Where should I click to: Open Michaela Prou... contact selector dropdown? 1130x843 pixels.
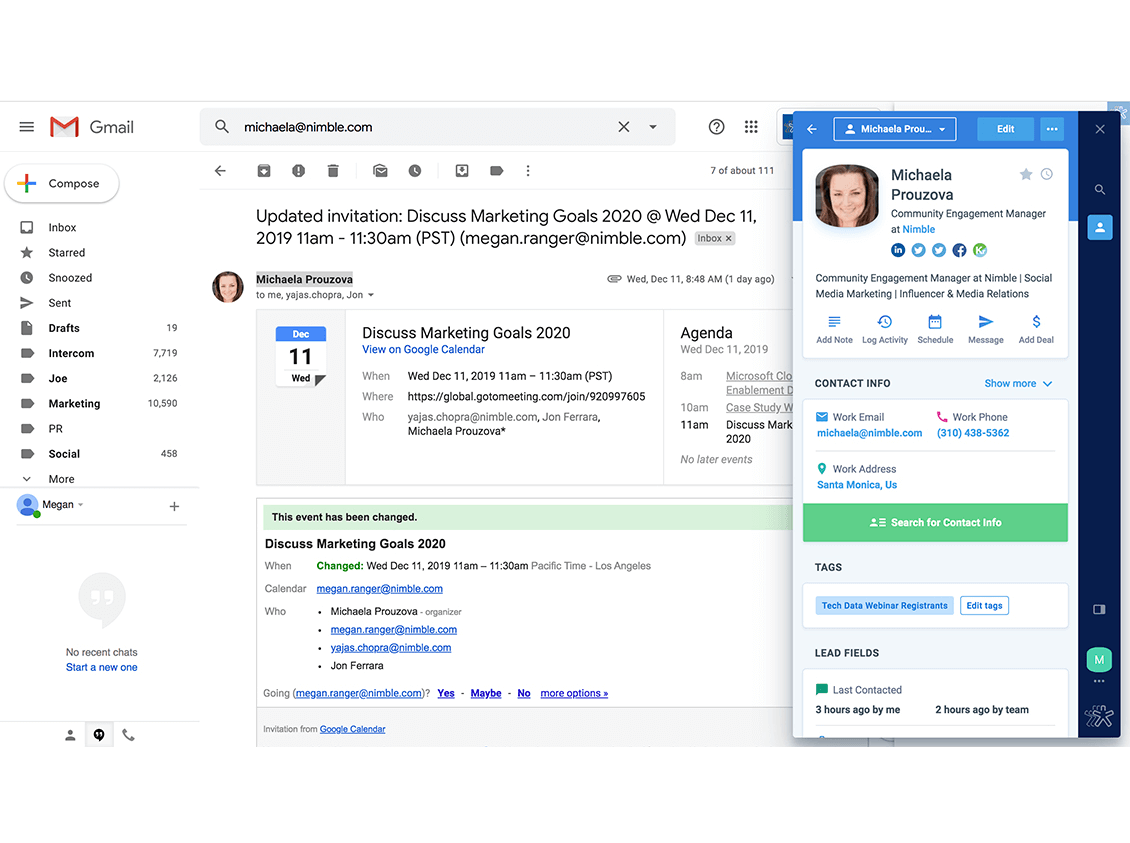tap(894, 129)
